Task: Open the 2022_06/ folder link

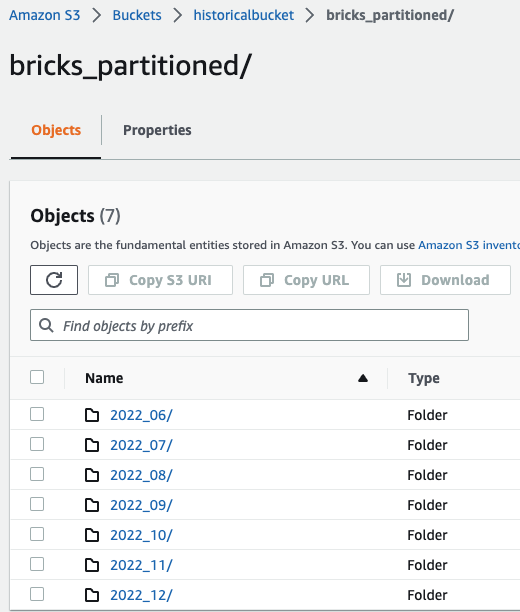Action: pos(141,415)
